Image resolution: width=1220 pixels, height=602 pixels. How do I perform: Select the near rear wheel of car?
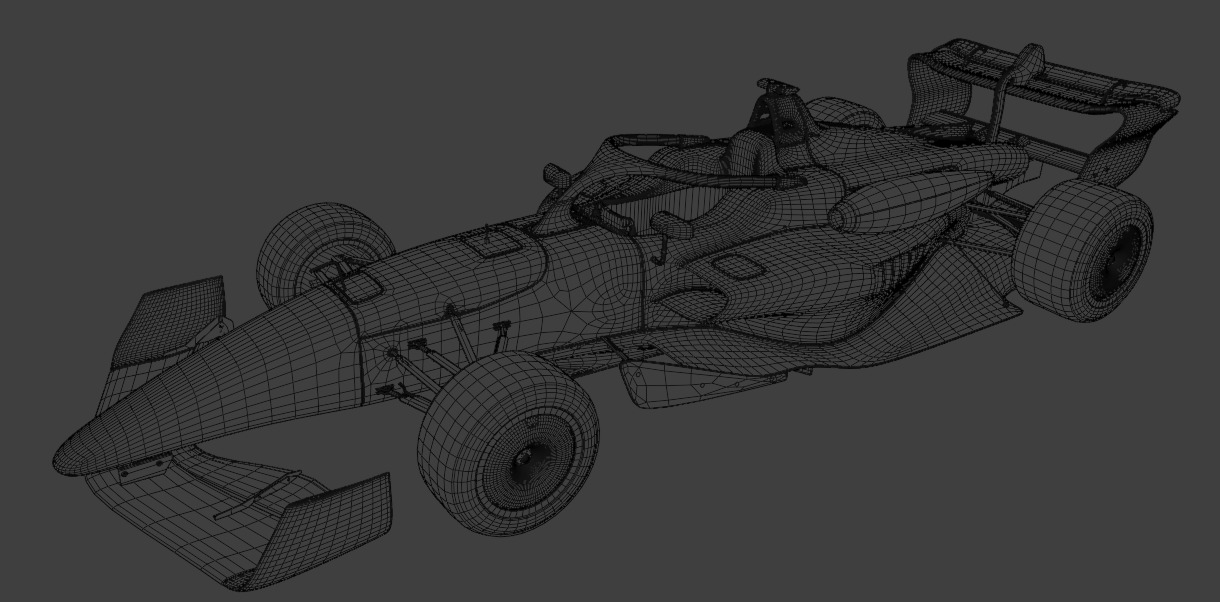coord(1085,252)
